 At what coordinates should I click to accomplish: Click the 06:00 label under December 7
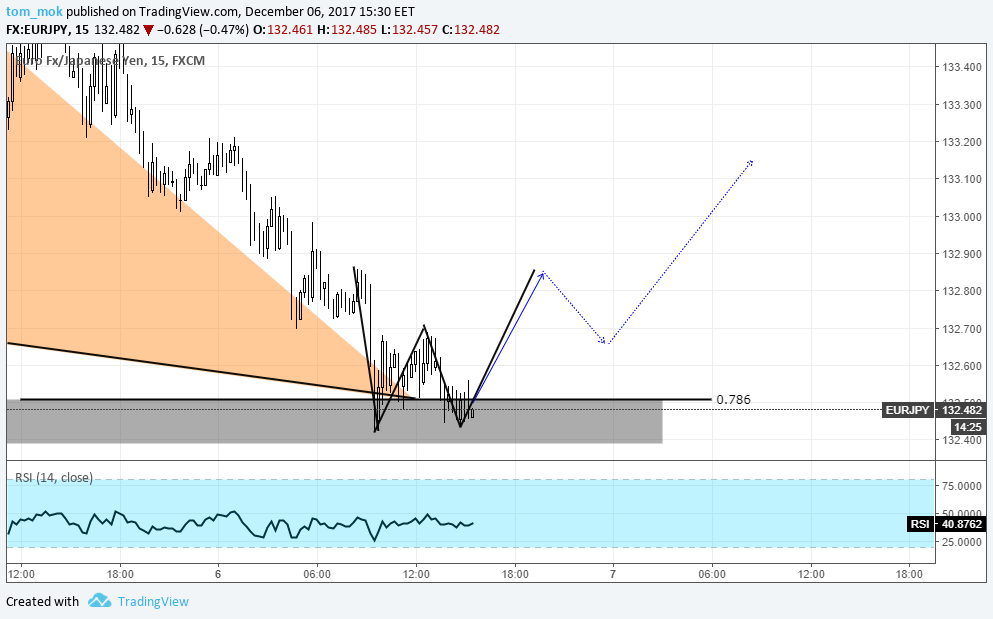pyautogui.click(x=712, y=574)
